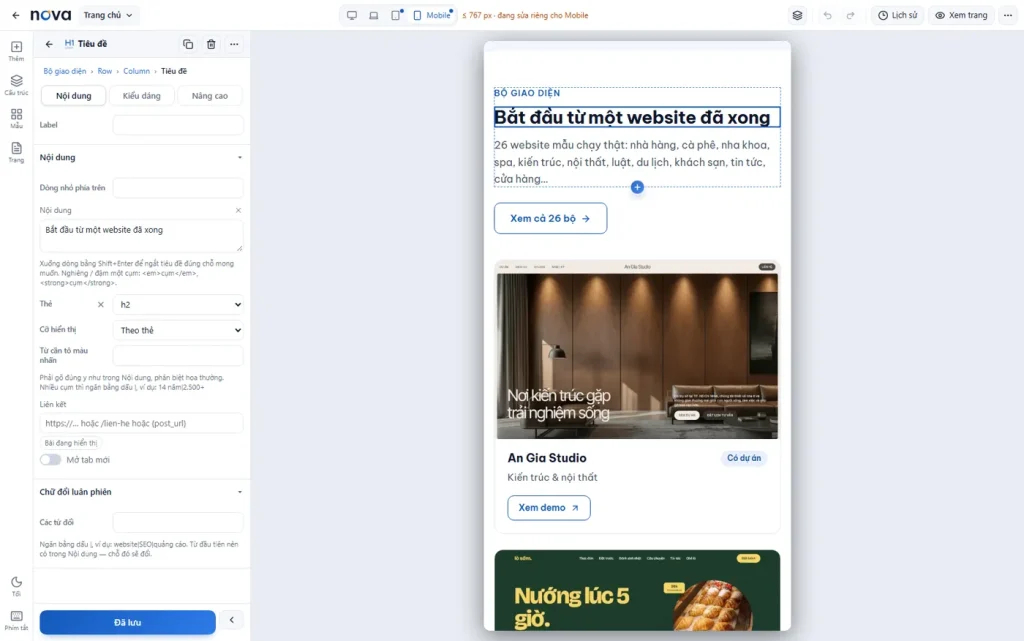Image resolution: width=1024 pixels, height=641 pixels.
Task: Switch to the Nâng cao tab
Action: (210, 95)
